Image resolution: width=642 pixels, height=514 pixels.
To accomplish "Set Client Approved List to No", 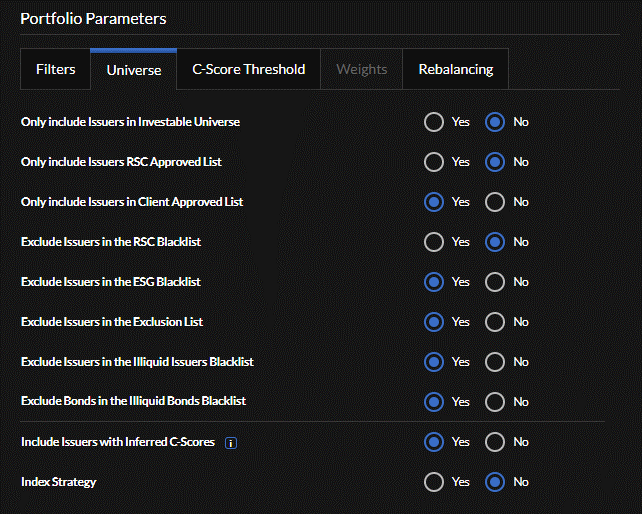I will click(494, 202).
